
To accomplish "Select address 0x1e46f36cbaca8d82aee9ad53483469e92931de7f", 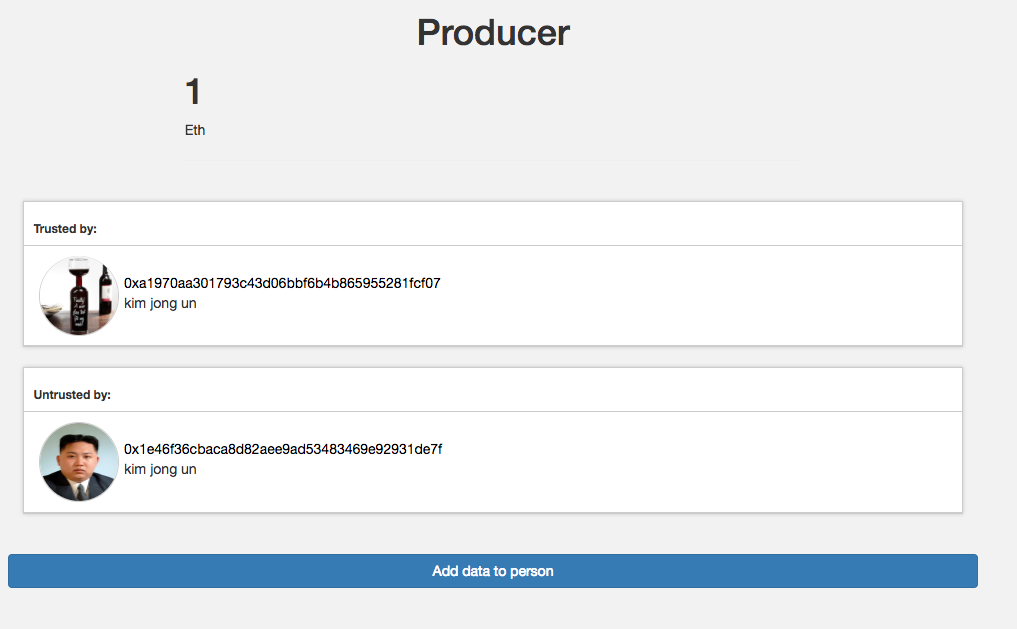I will [283, 449].
